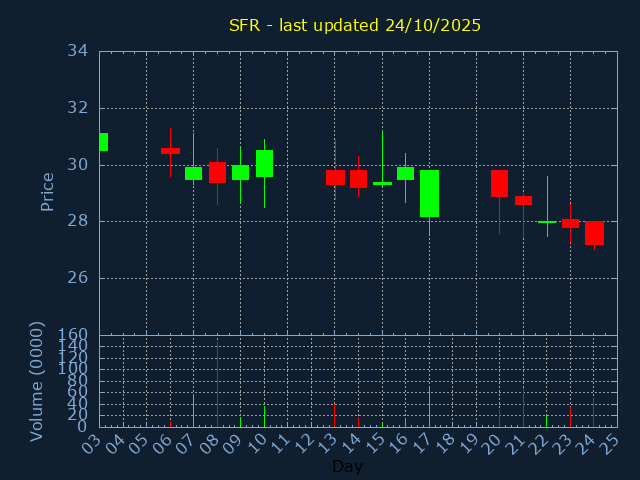Click the chart title 'SFR - last updated 24/10/2025'
Viewport: 640px width, 480px height.
(355, 25)
